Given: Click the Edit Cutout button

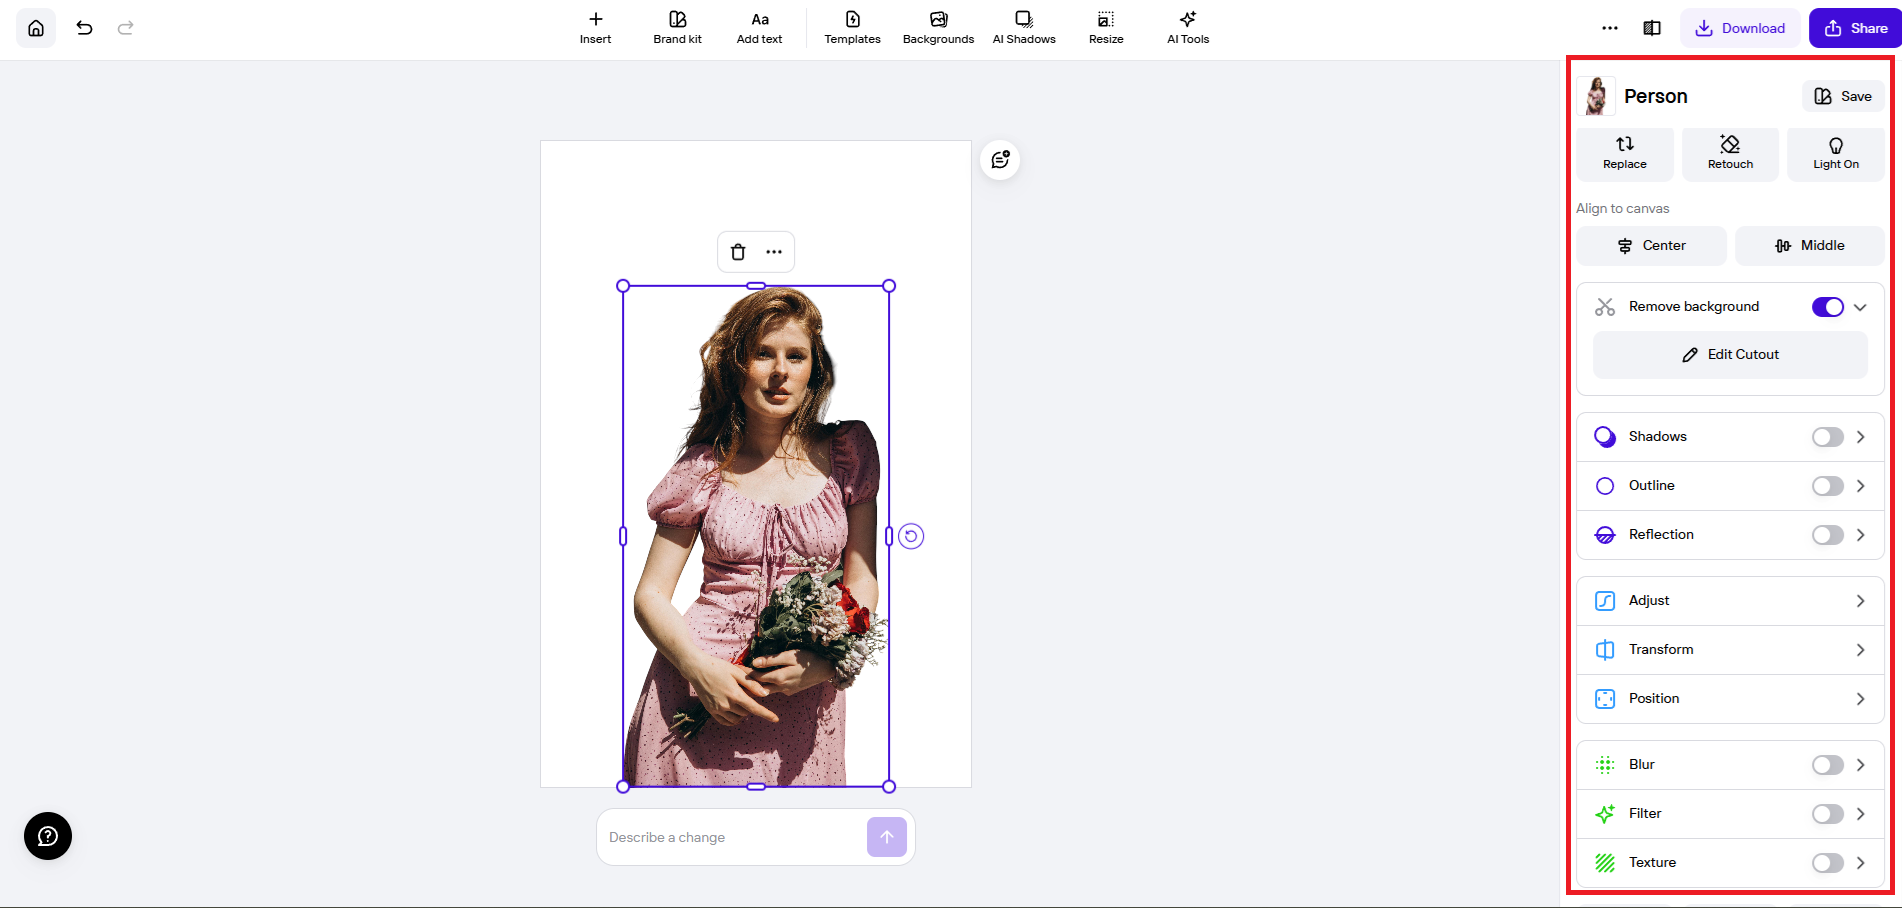Looking at the screenshot, I should tap(1730, 355).
